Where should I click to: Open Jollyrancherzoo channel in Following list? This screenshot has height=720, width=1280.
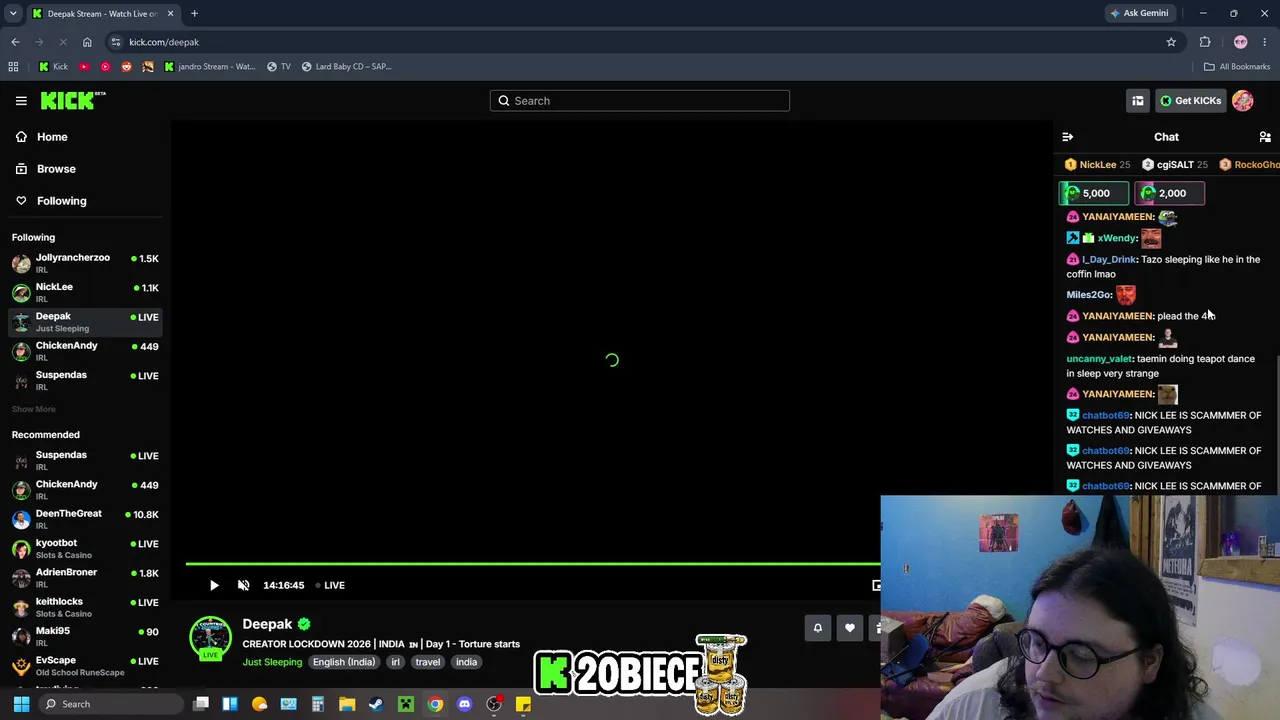[85, 264]
